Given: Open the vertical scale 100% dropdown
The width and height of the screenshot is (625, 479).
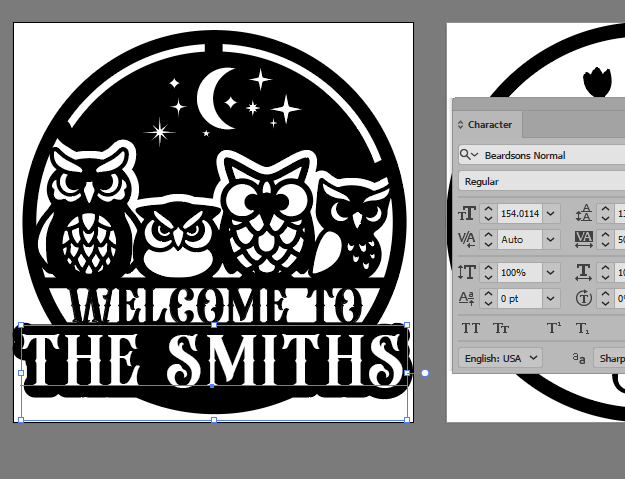Looking at the screenshot, I should pos(551,272).
